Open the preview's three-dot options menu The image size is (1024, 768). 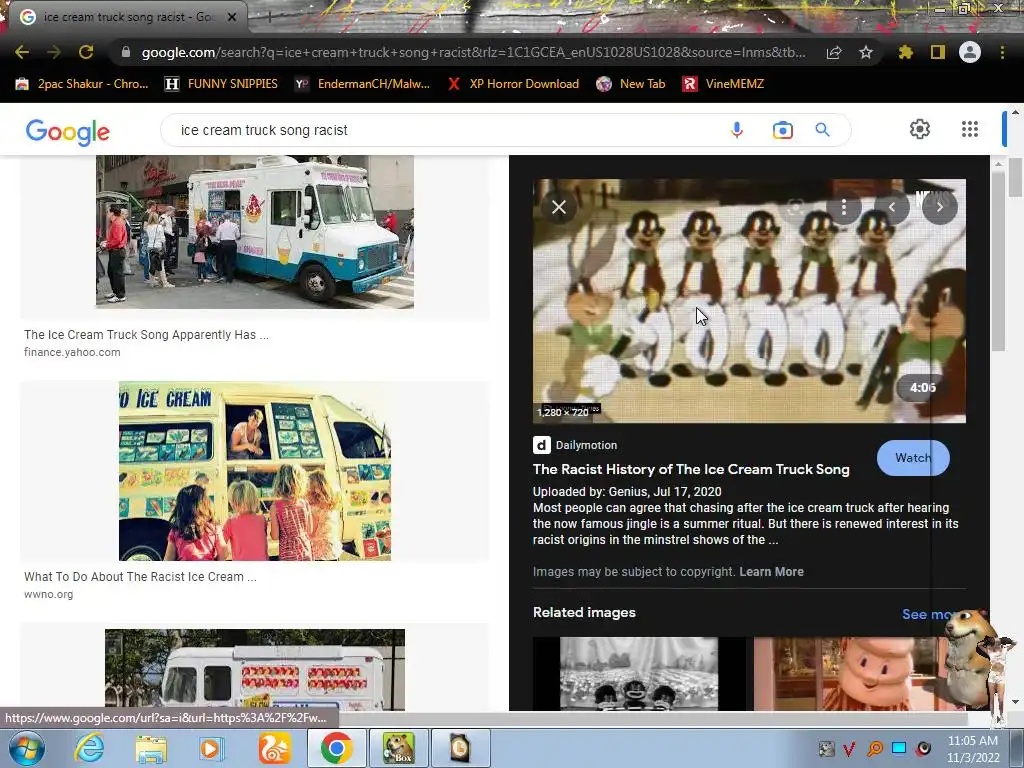coord(844,207)
